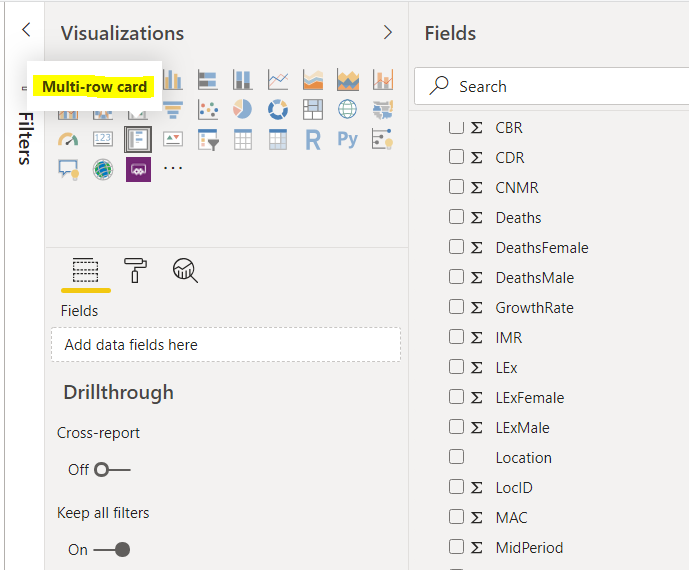
Task: Select the Treemap visualization
Action: (313, 109)
